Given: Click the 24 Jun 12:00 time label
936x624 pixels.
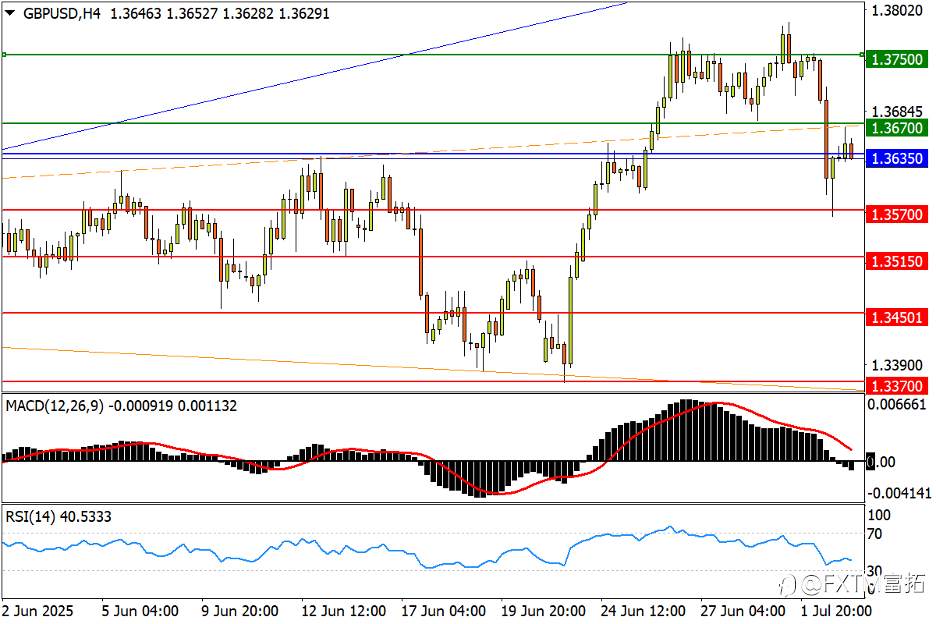Looking at the screenshot, I should tap(643, 611).
